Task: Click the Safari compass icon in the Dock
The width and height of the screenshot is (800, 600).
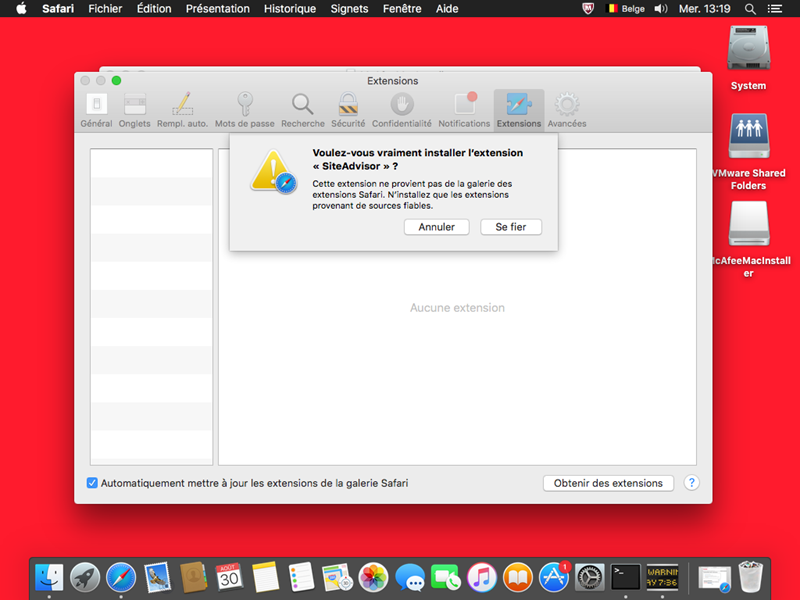Action: (x=121, y=578)
